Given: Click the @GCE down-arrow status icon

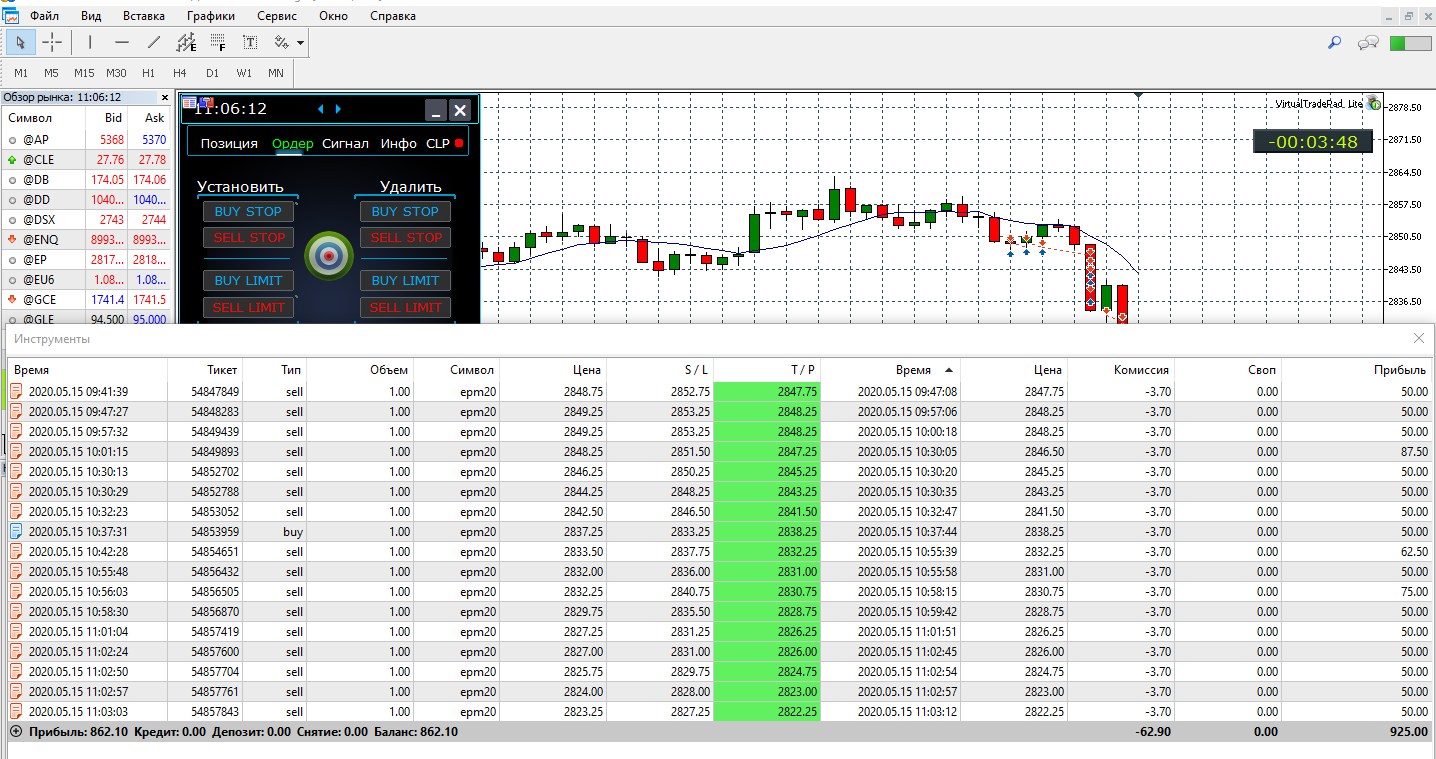Looking at the screenshot, I should click(x=12, y=300).
